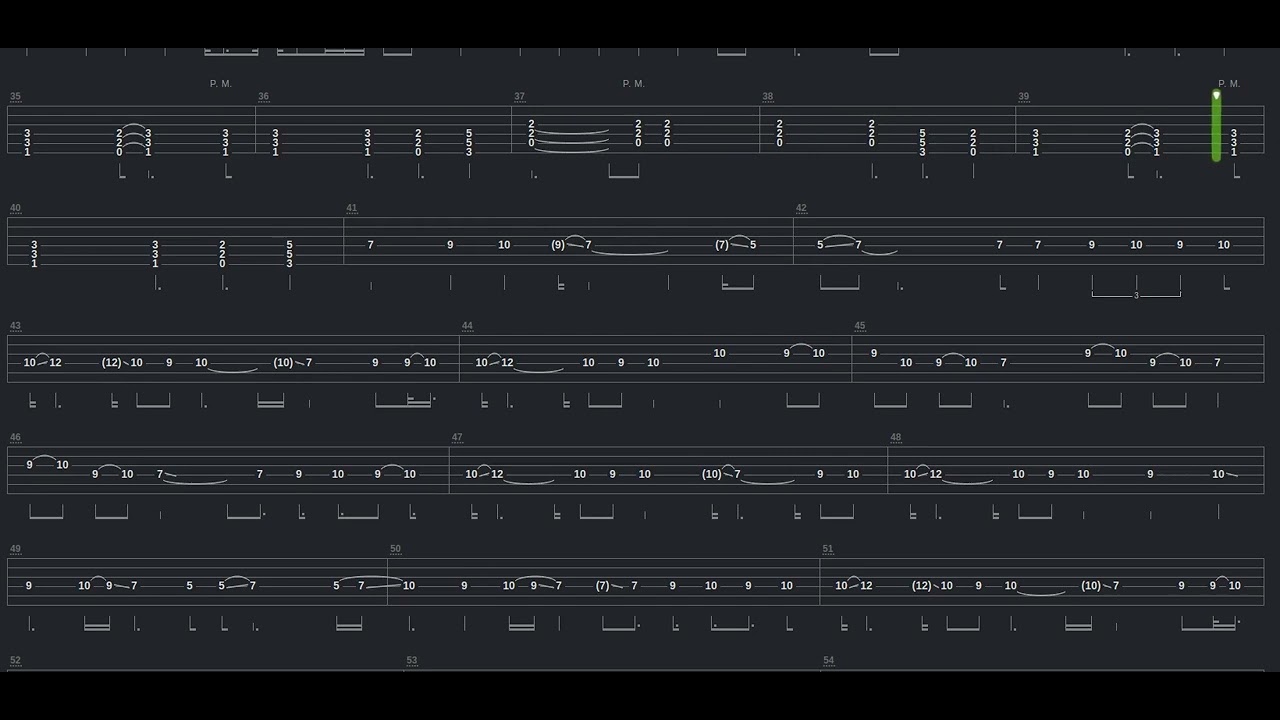The image size is (1280, 720).
Task: Select measure number 41 label
Action: tap(352, 208)
